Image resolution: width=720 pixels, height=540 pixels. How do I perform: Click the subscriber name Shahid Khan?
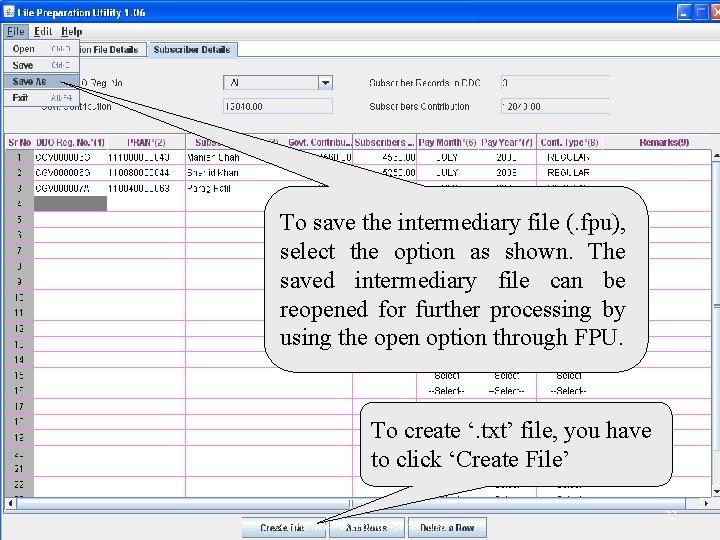click(x=213, y=173)
